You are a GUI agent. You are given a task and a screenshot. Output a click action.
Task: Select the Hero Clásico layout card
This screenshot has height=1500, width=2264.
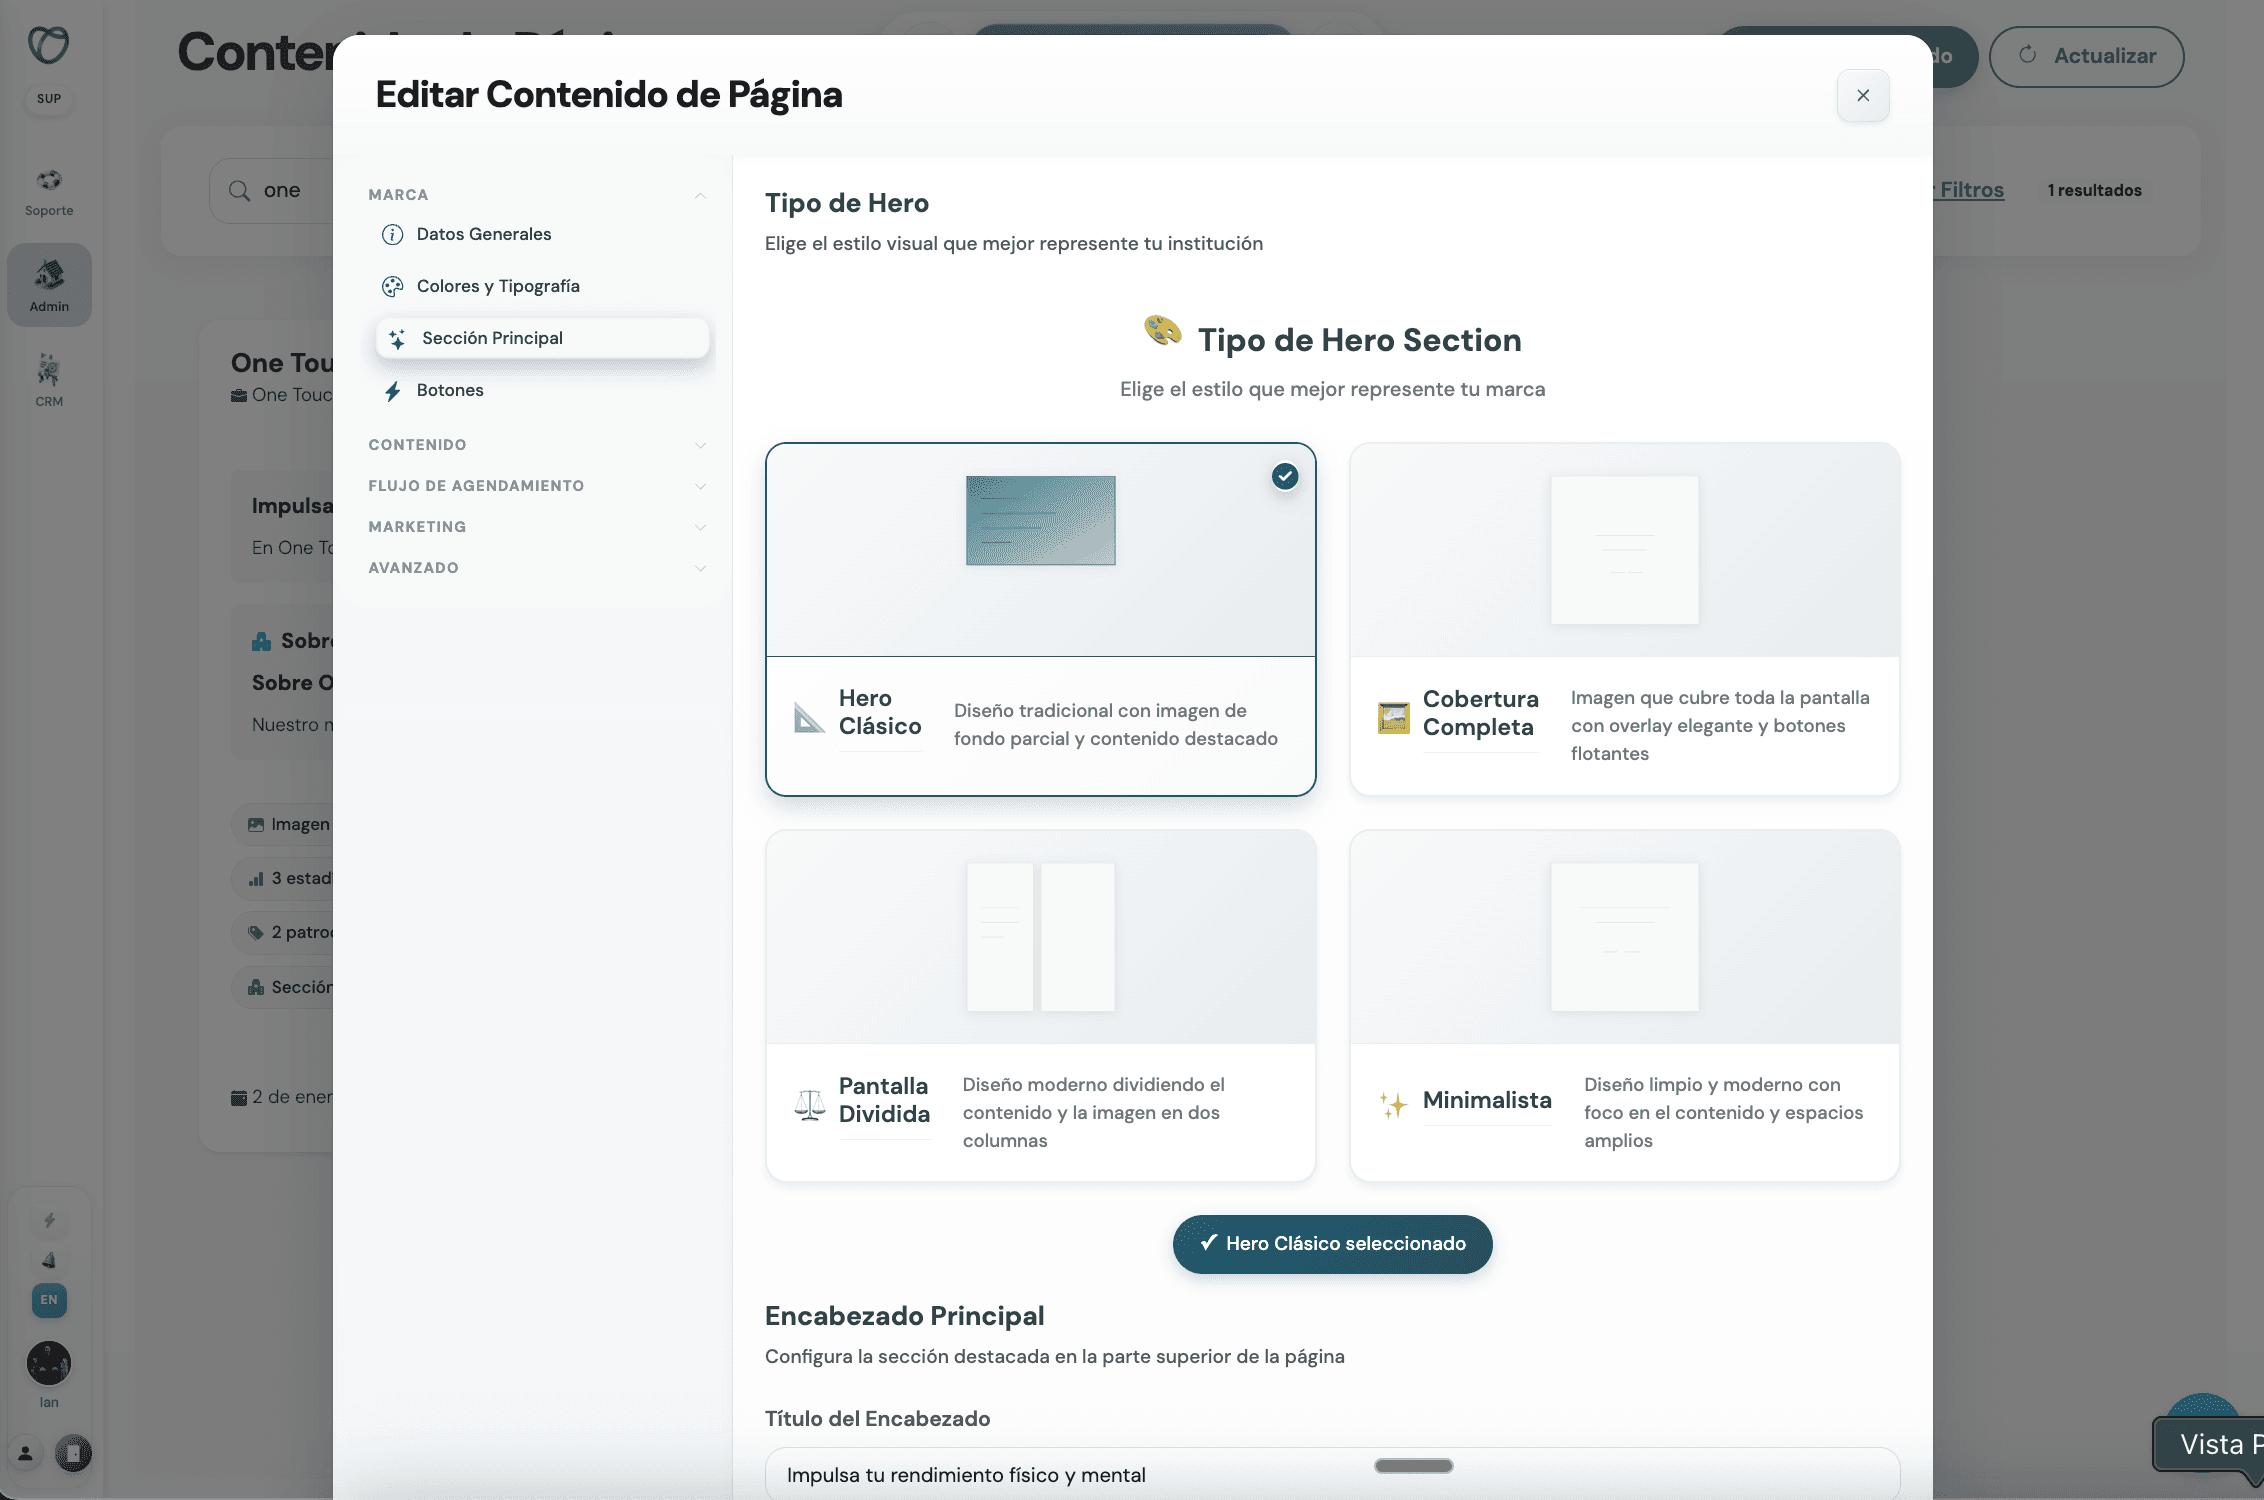click(x=1040, y=619)
